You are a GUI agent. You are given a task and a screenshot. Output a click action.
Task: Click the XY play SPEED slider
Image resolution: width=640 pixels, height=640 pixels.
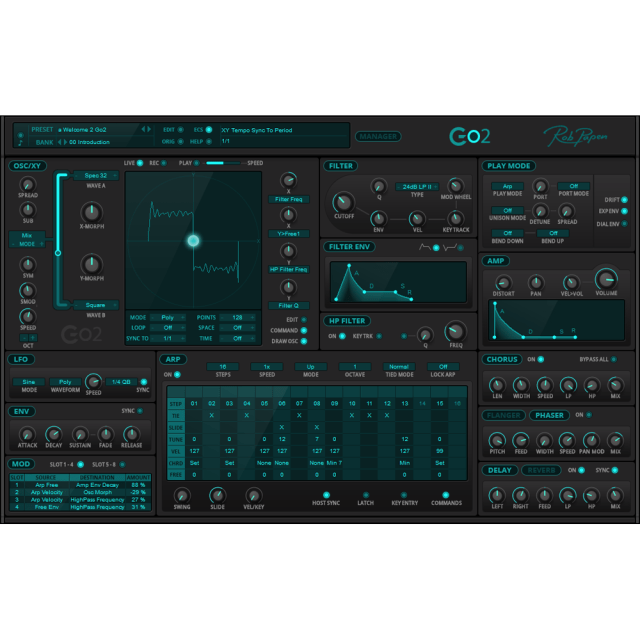(x=223, y=163)
